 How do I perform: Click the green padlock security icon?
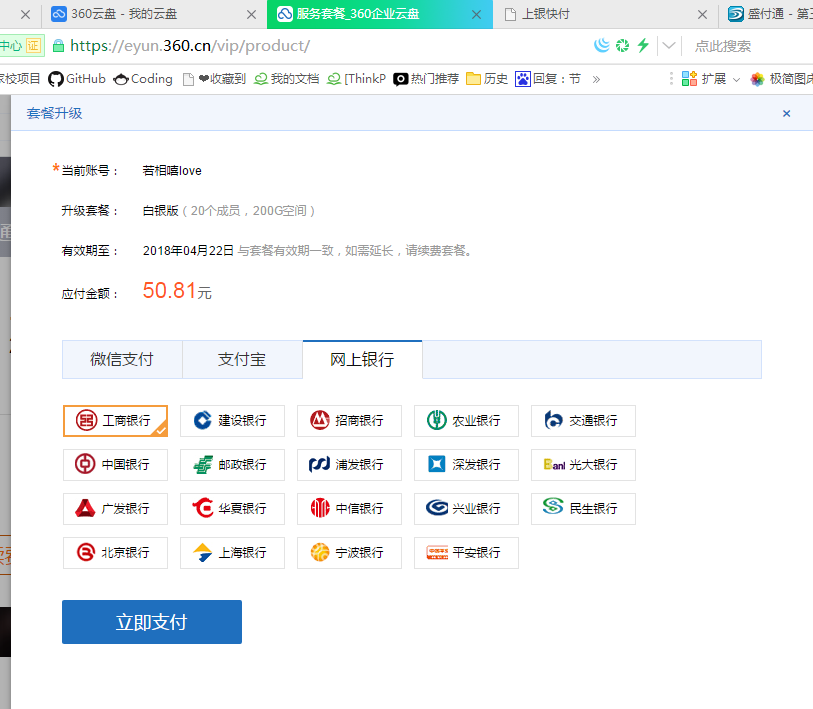(x=59, y=46)
